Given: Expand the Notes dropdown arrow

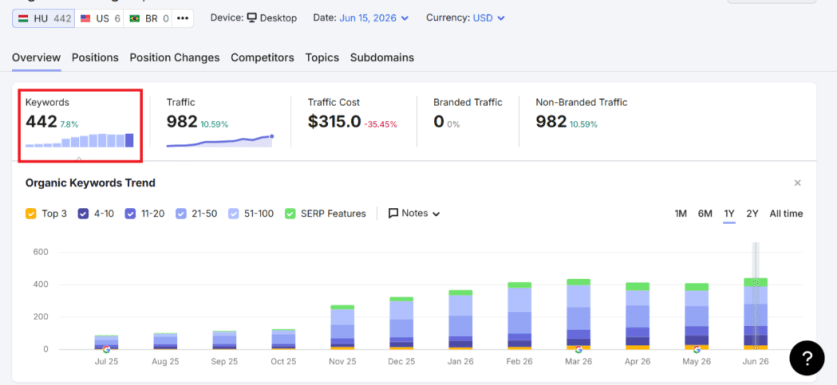Looking at the screenshot, I should pyautogui.click(x=436, y=214).
